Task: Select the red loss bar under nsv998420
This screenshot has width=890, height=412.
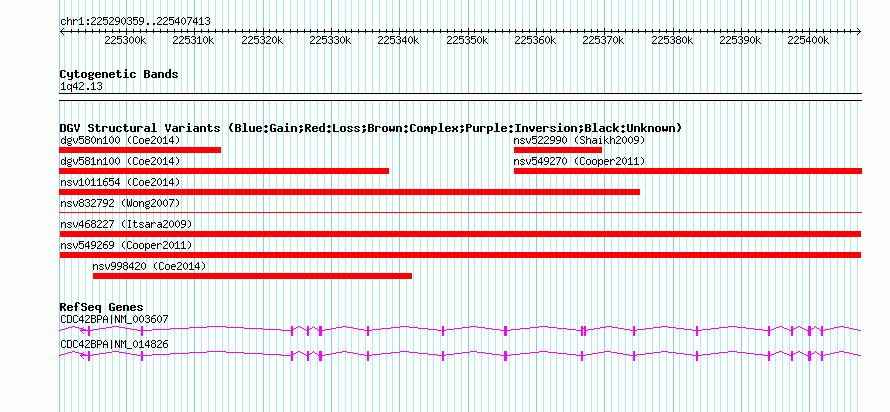Action: pyautogui.click(x=252, y=276)
